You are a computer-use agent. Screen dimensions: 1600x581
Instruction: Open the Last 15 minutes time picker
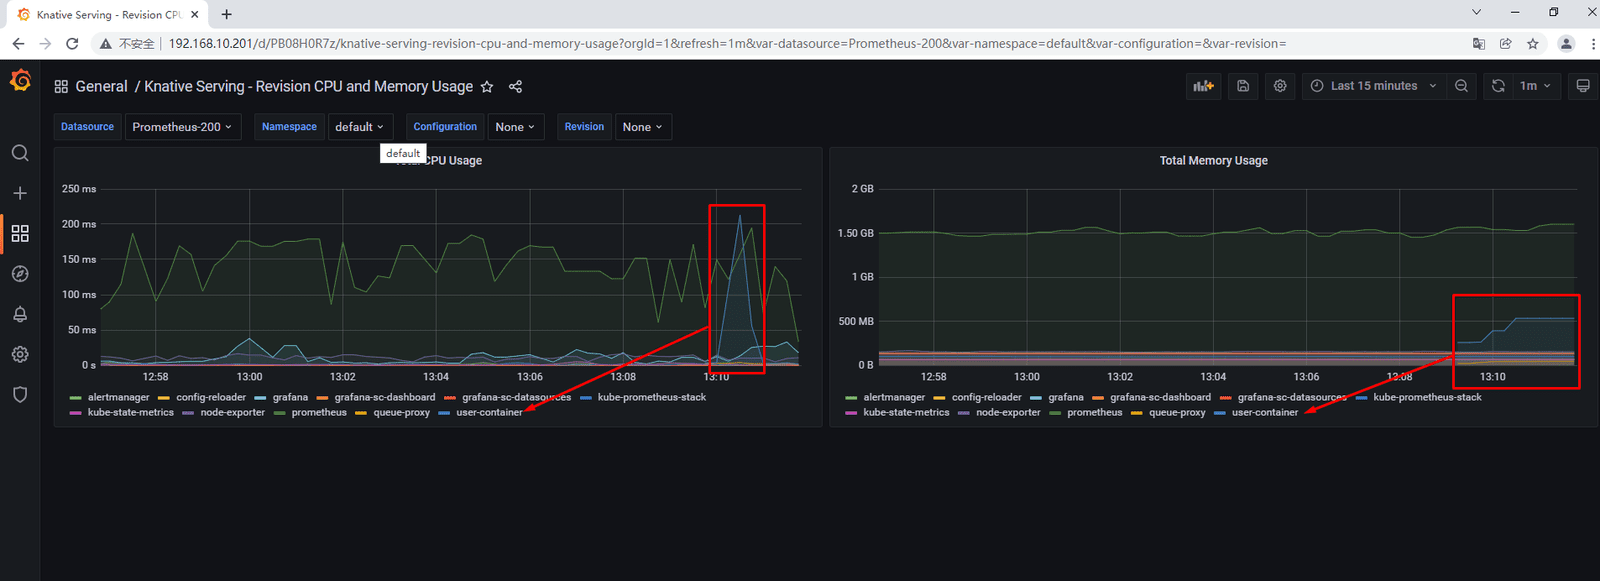click(x=1373, y=86)
